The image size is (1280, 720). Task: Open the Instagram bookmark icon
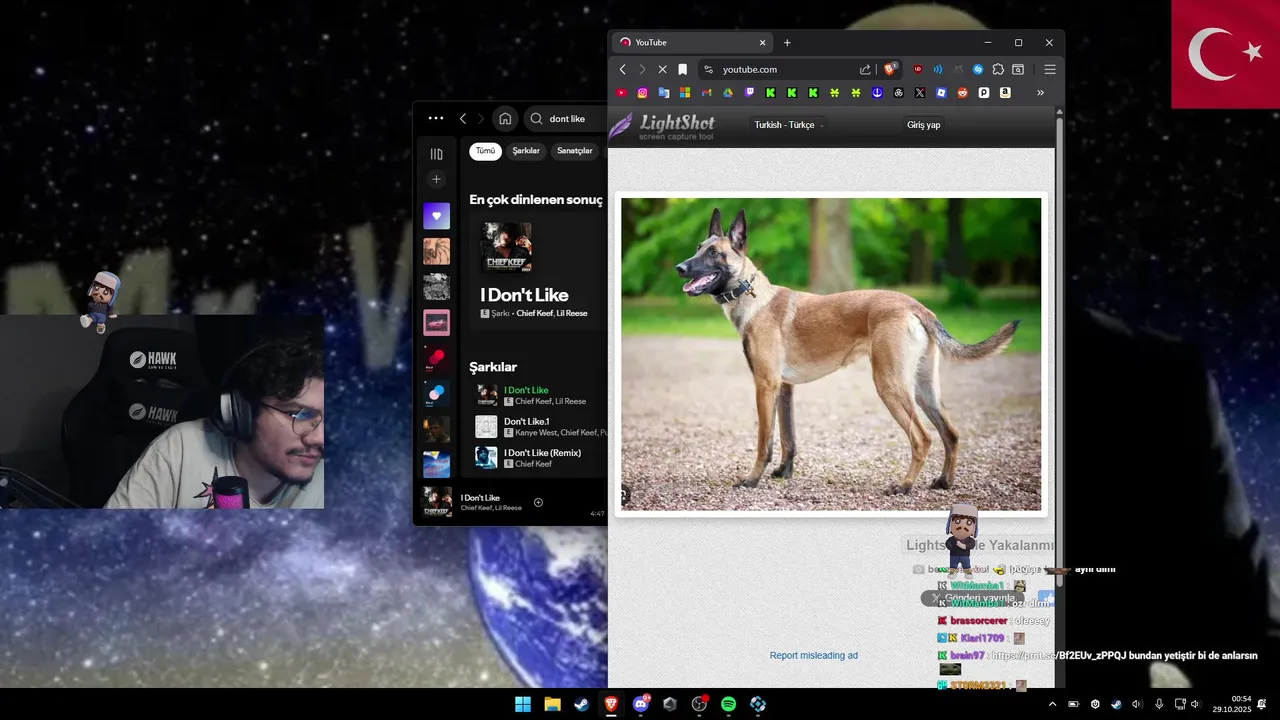pos(643,93)
